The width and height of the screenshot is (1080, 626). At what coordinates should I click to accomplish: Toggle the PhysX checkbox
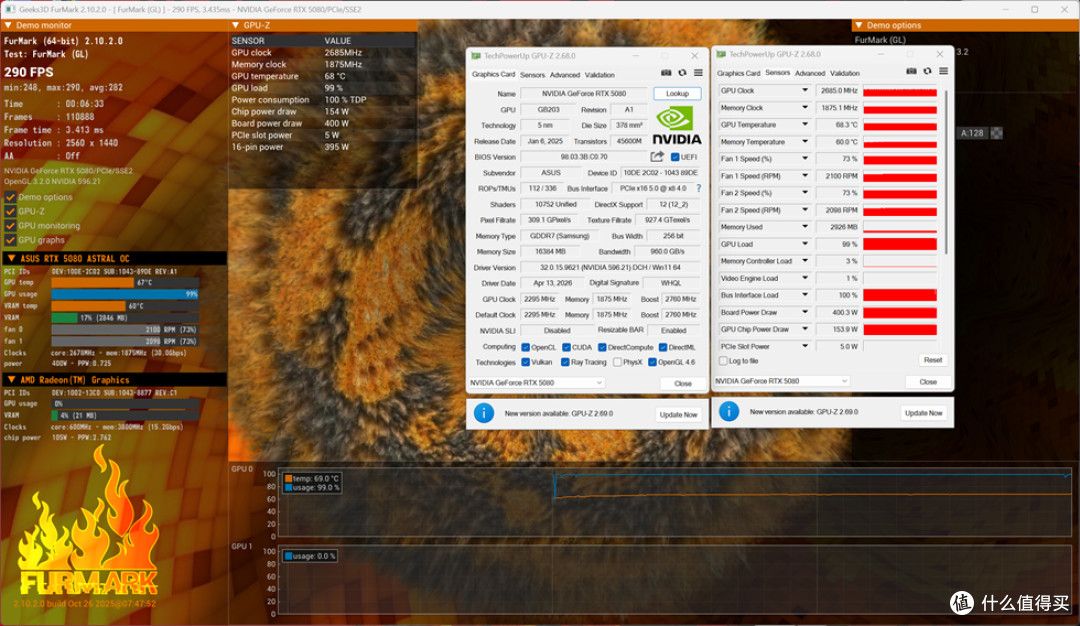tap(618, 362)
